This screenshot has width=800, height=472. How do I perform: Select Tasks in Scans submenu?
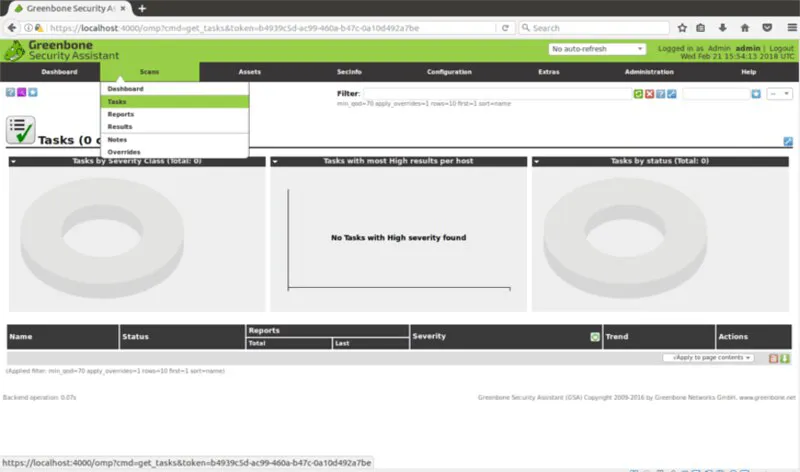(174, 102)
